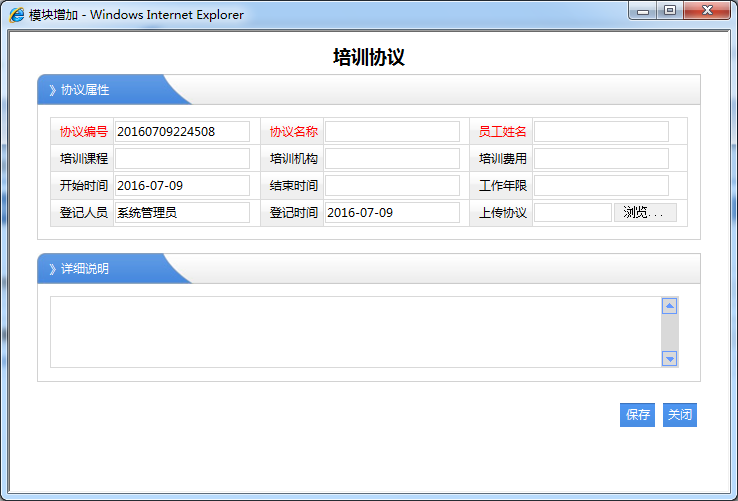Image resolution: width=738 pixels, height=501 pixels.
Task: Open the 结束时间 date field
Action: (x=392, y=186)
